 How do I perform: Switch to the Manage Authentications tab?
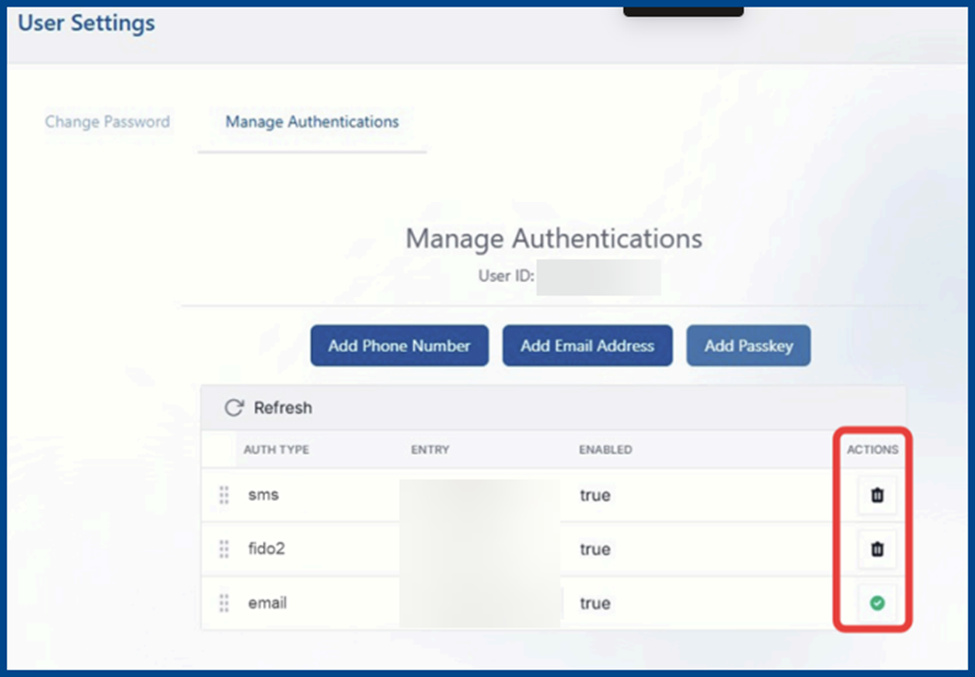click(x=312, y=122)
